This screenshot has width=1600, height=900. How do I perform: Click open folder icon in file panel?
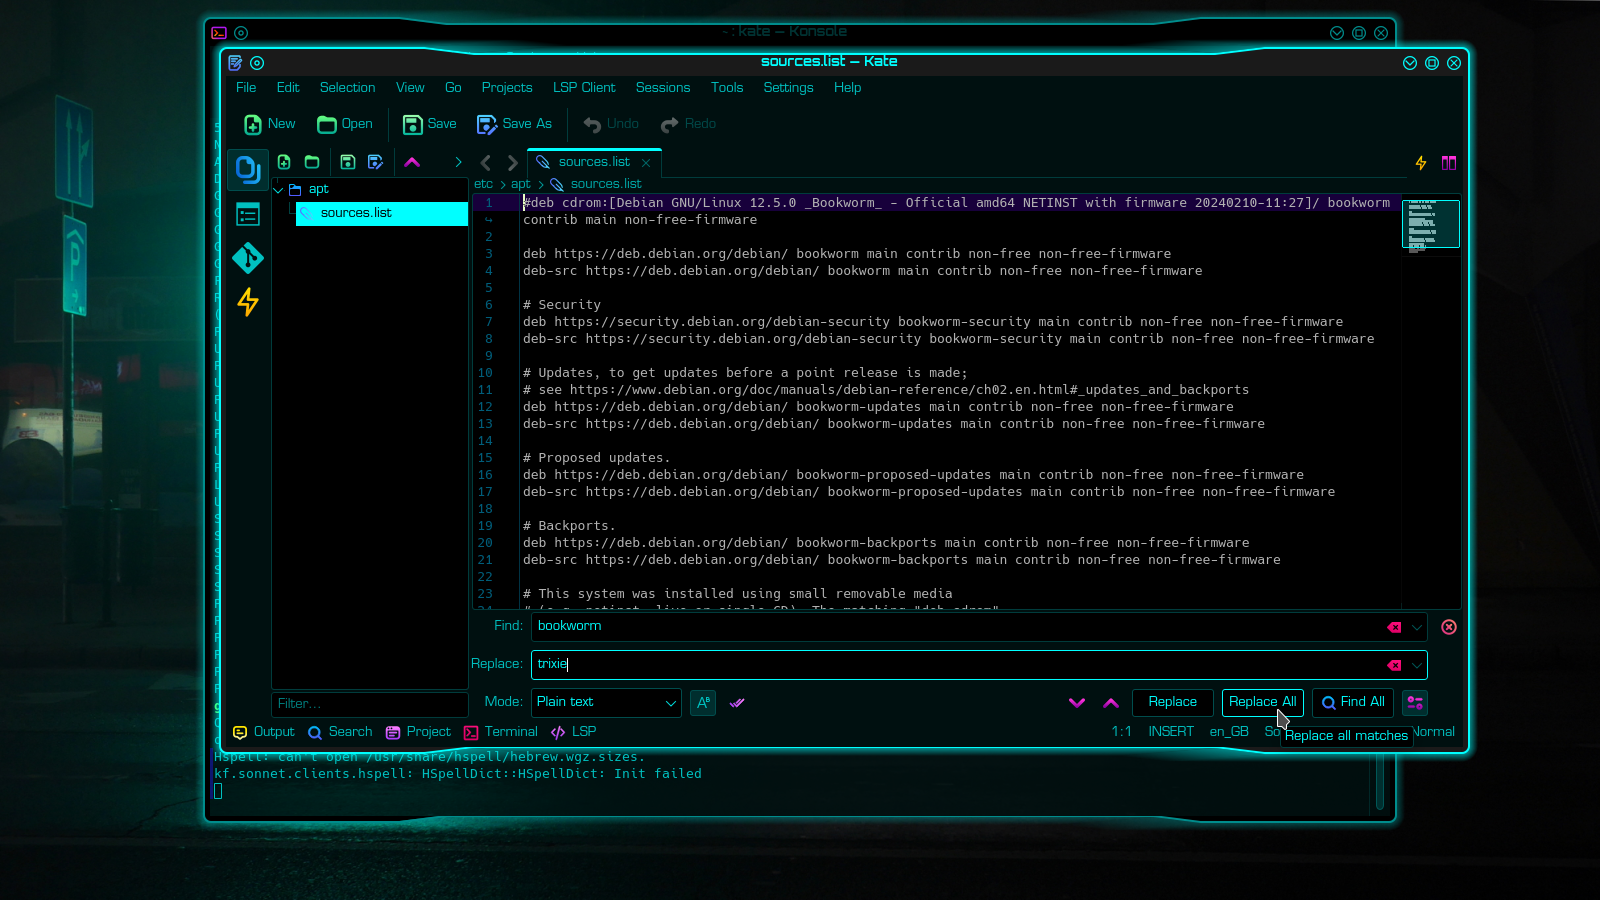coord(312,162)
